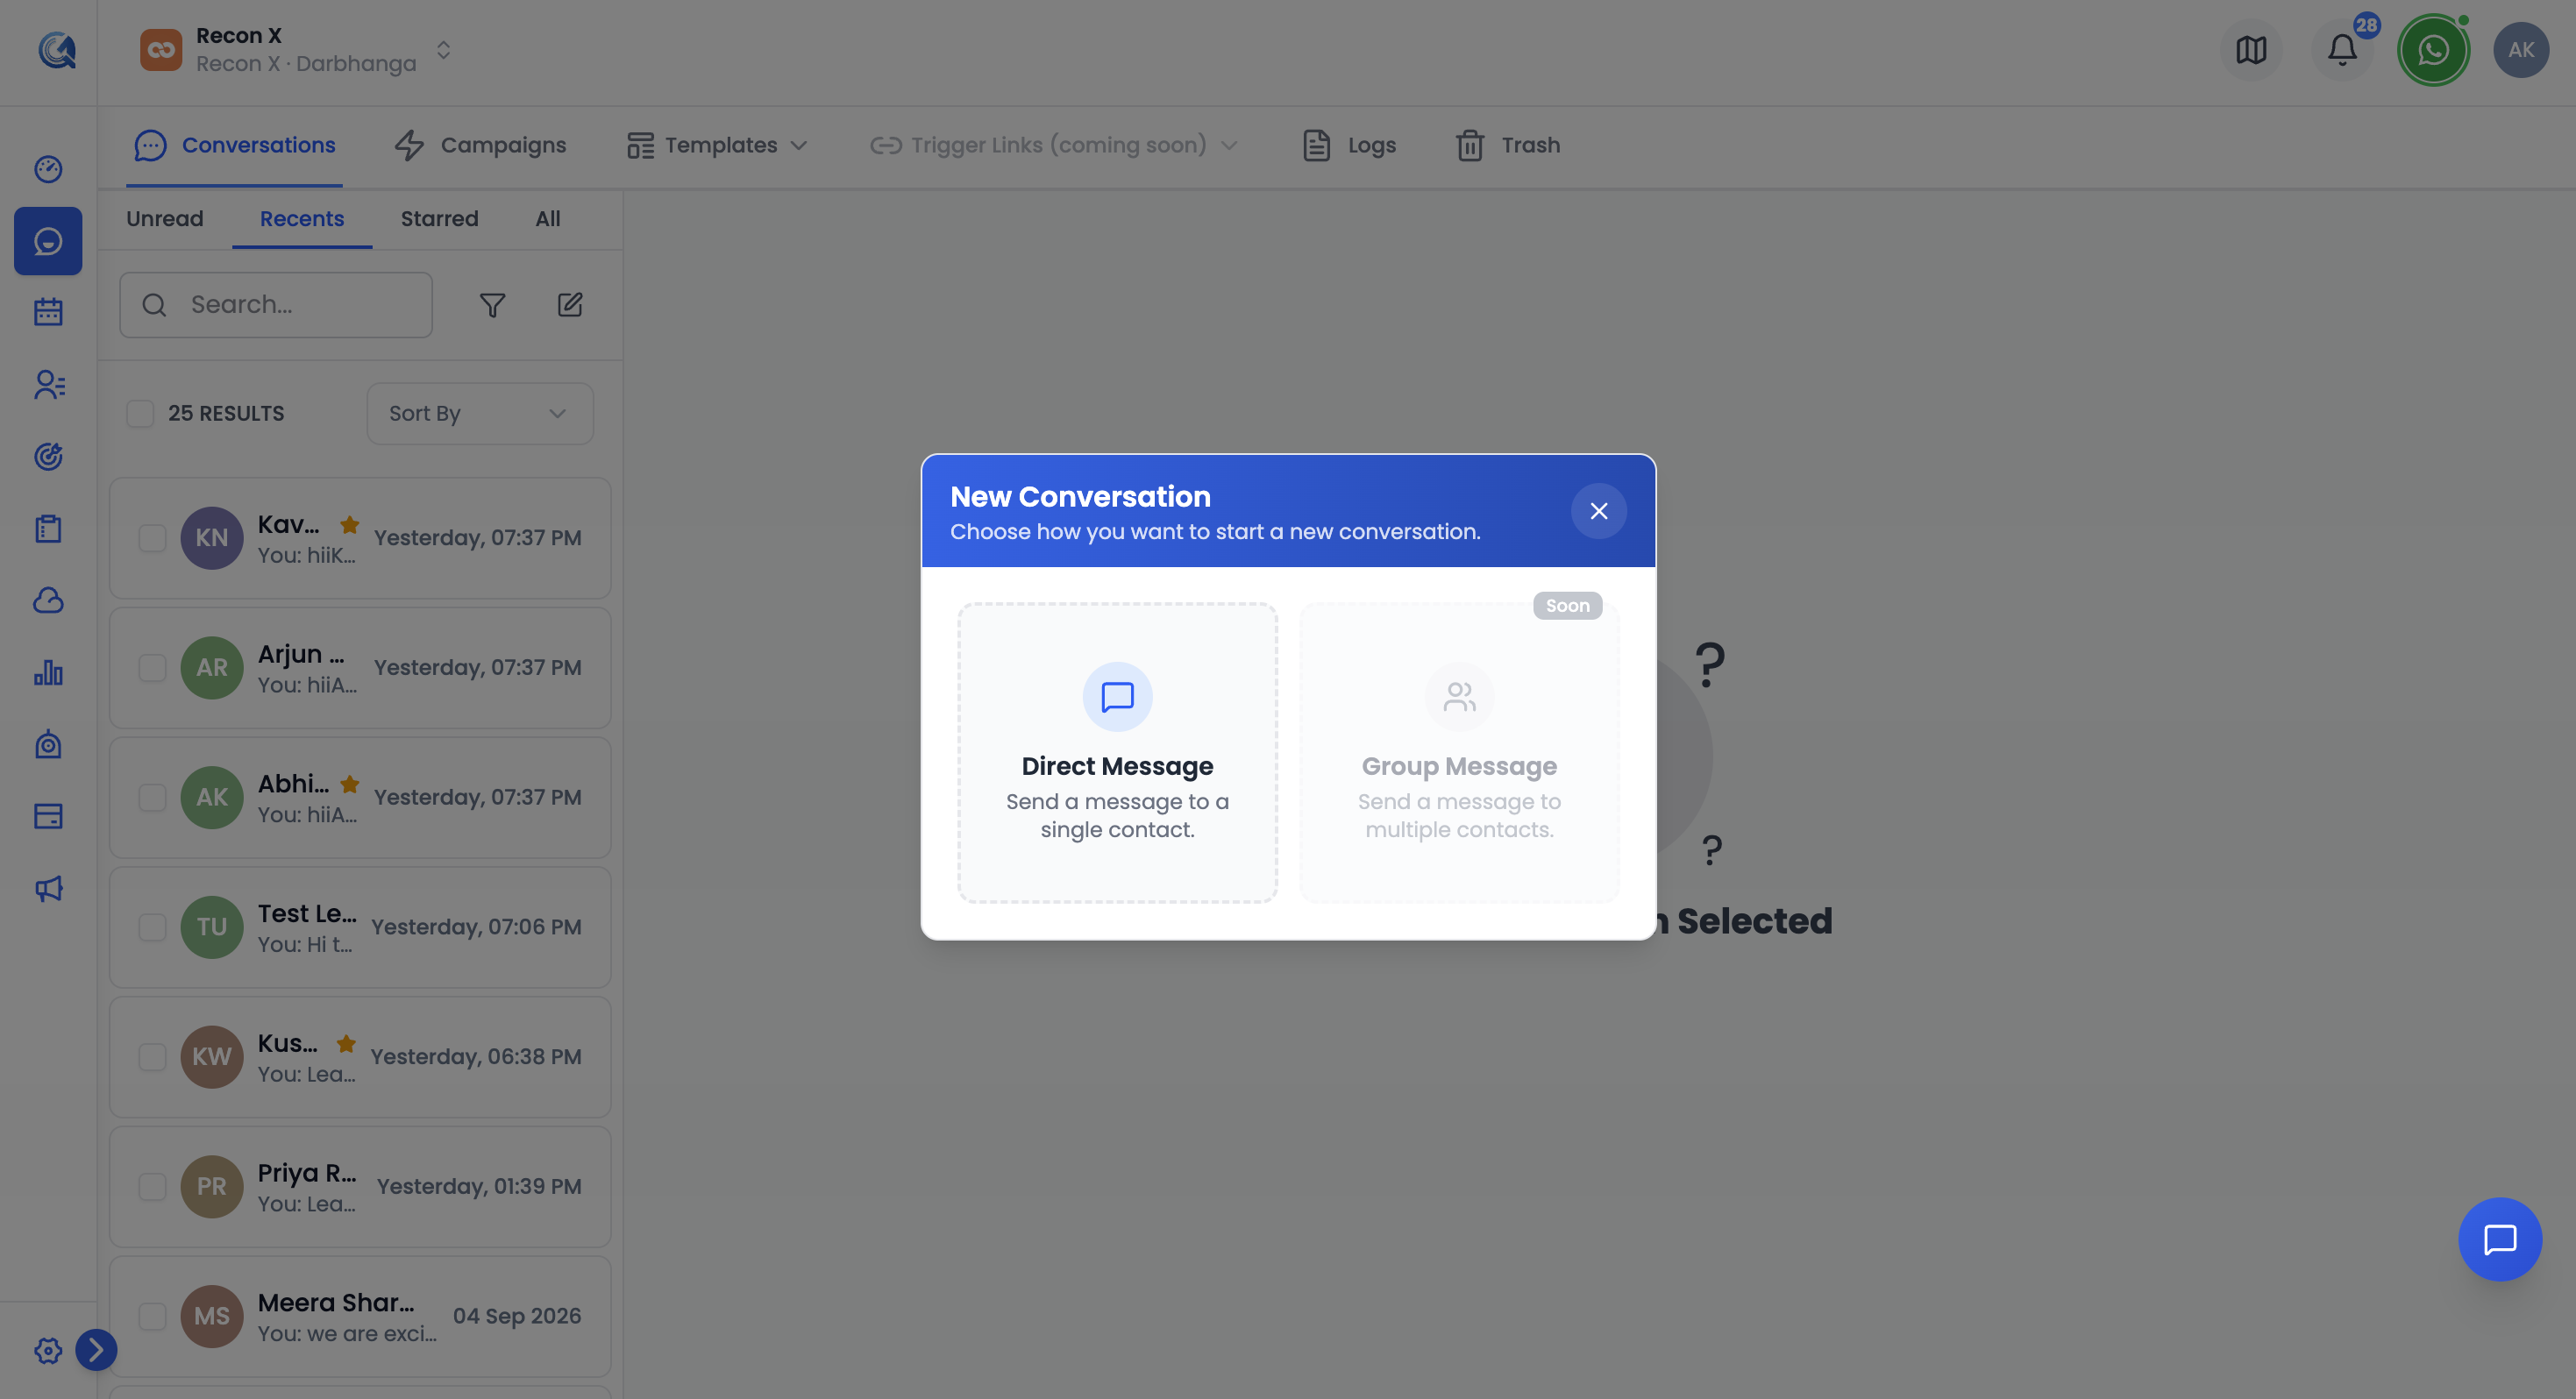The height and width of the screenshot is (1399, 2576).
Task: Tick checkbox for Test Le... conversation
Action: 152,927
